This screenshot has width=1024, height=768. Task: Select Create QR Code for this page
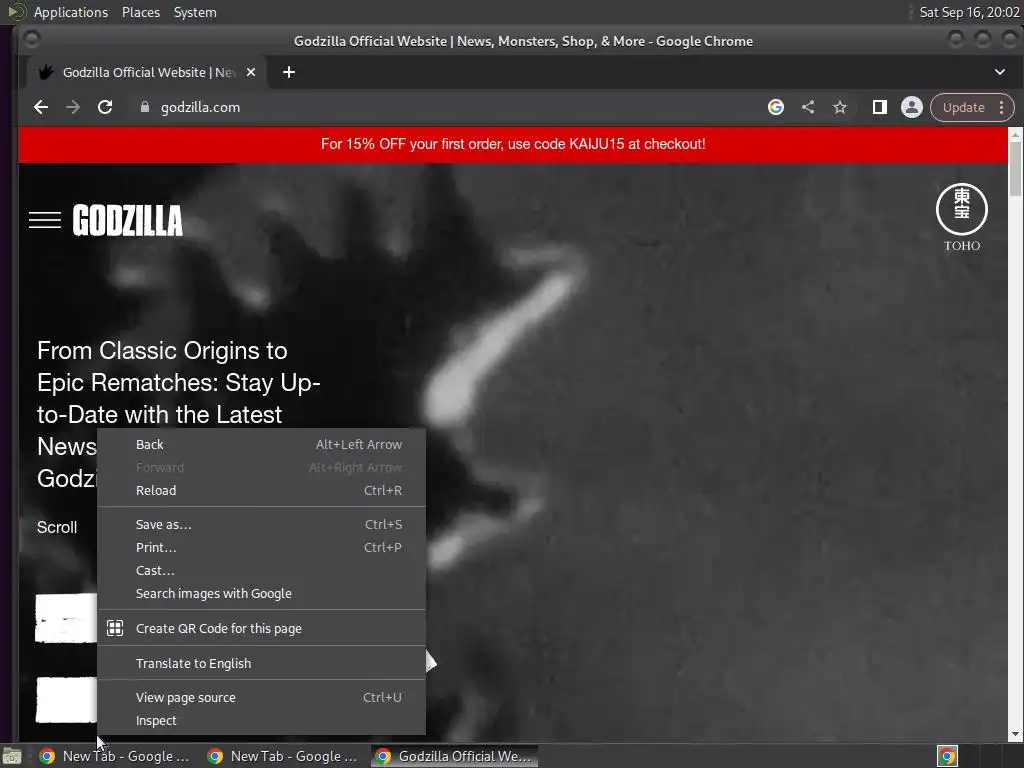click(x=261, y=628)
